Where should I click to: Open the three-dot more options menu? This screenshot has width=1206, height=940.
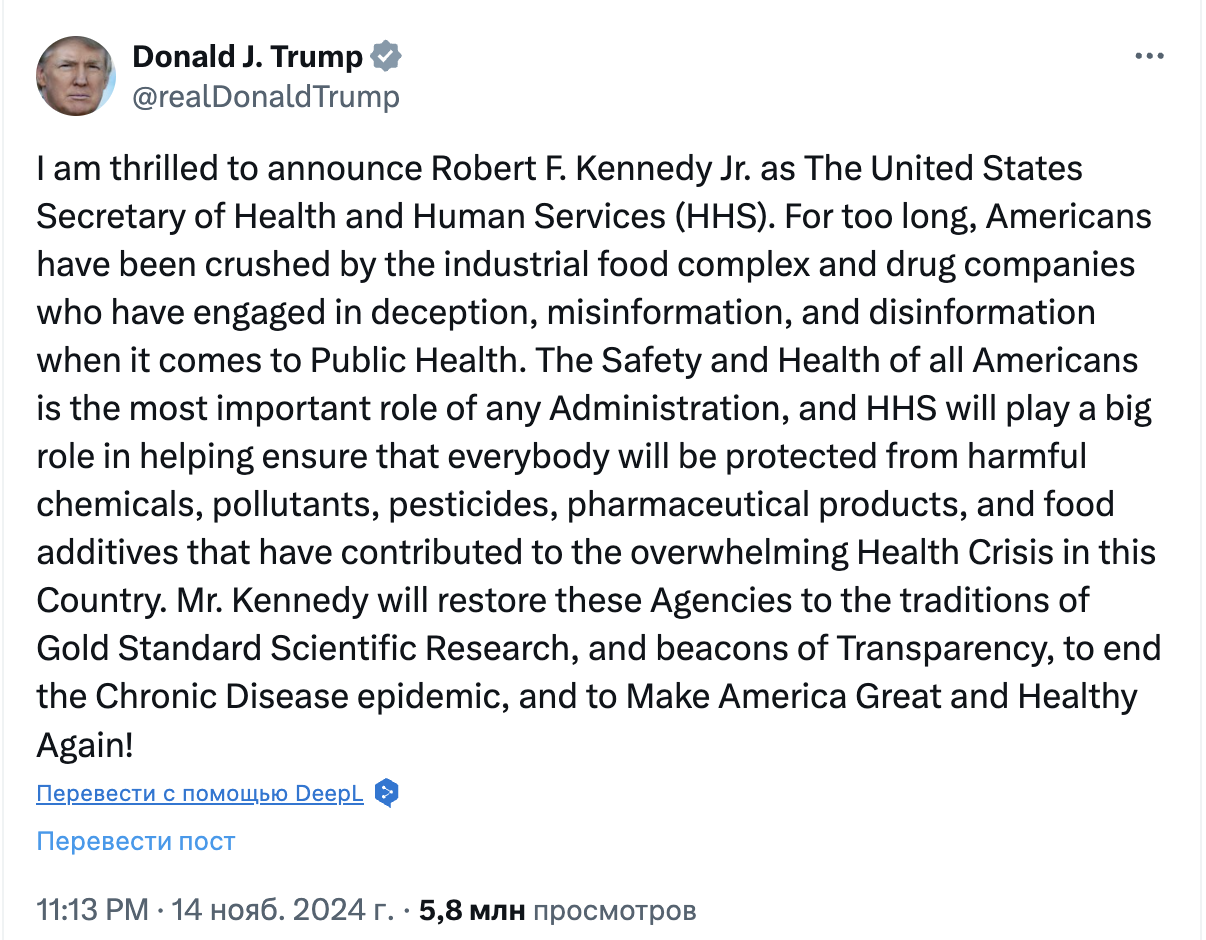coord(1149,57)
